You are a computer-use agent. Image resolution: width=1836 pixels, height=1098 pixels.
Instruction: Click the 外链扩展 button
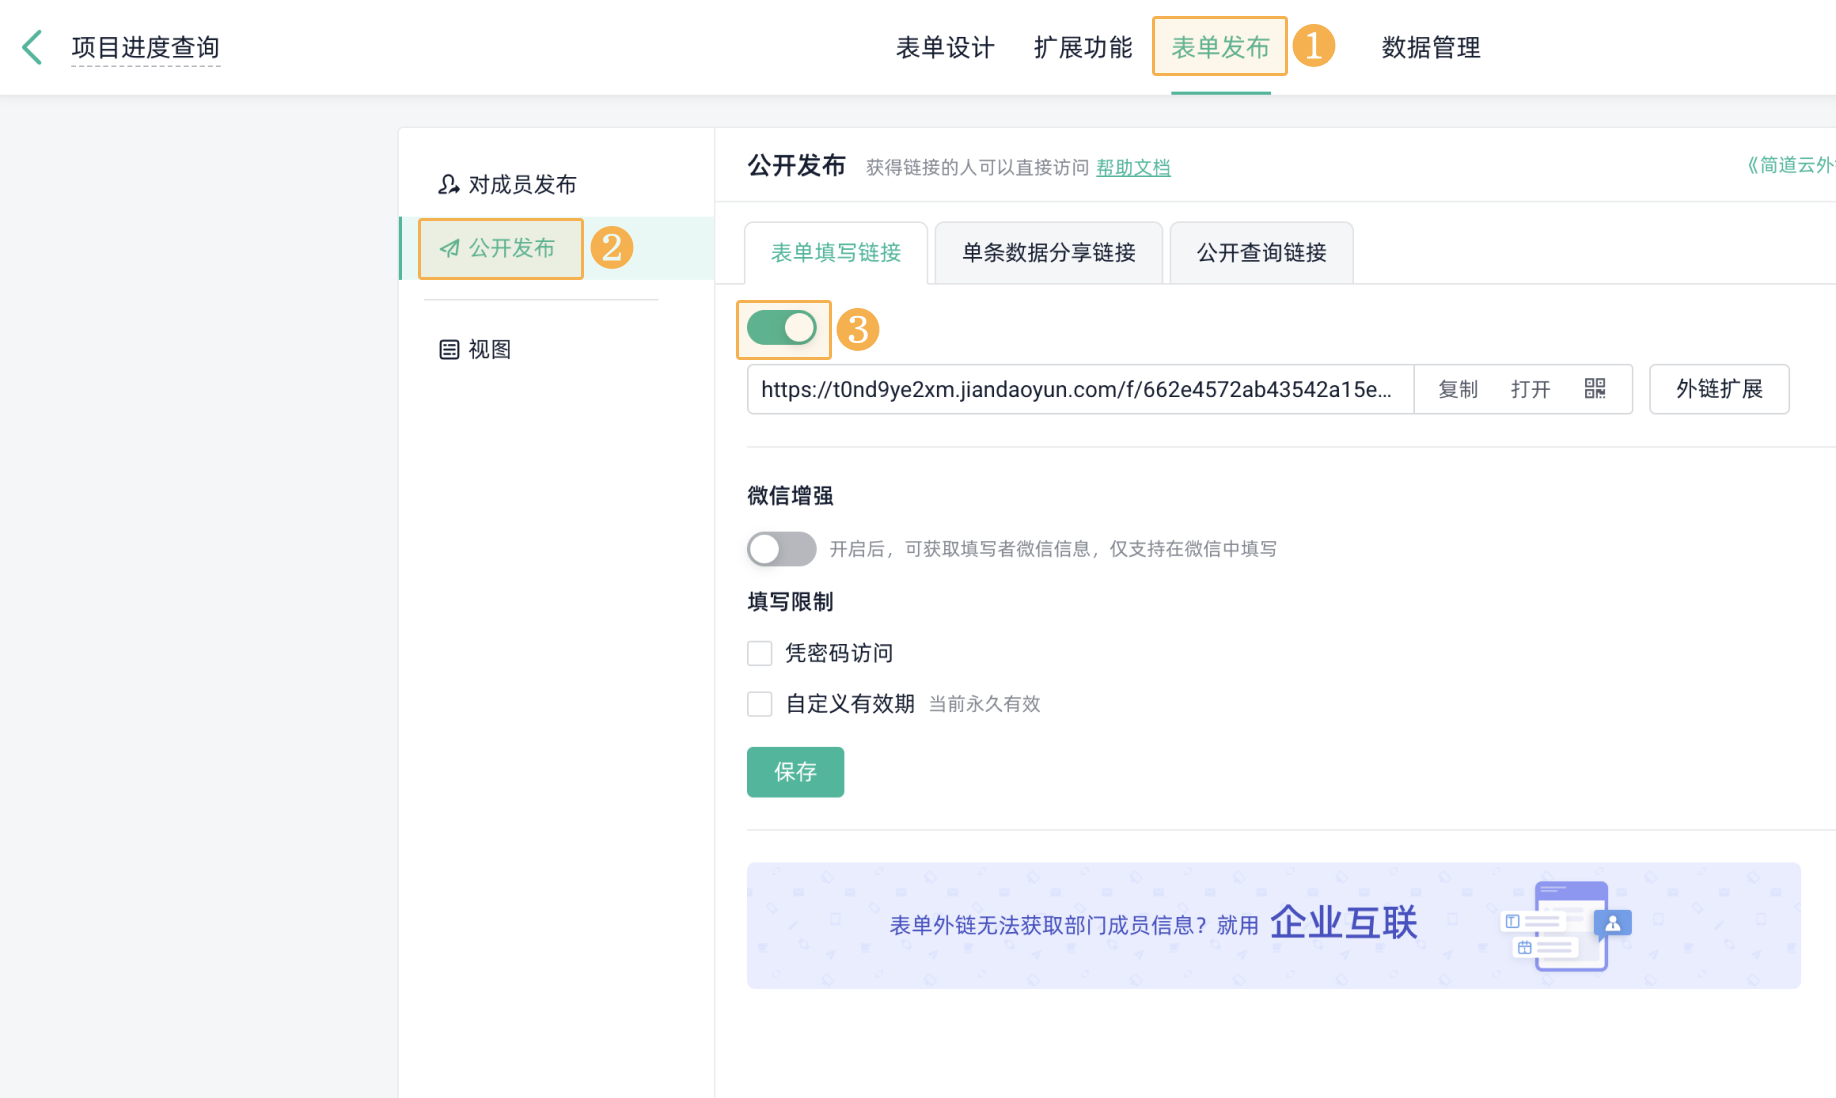[1719, 389]
